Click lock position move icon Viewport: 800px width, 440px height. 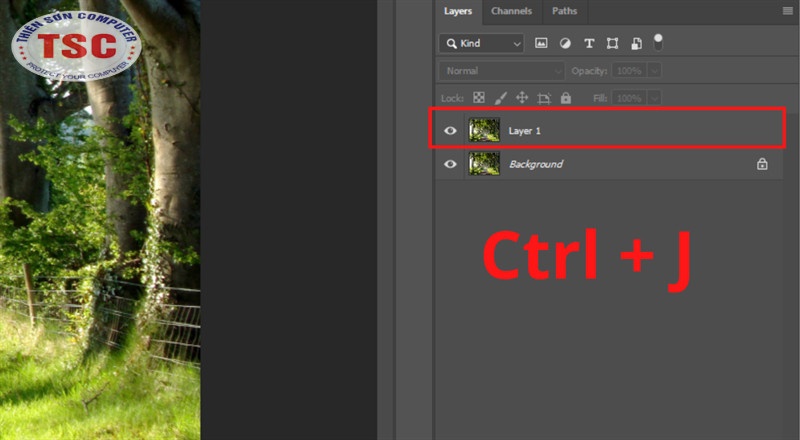[522, 98]
